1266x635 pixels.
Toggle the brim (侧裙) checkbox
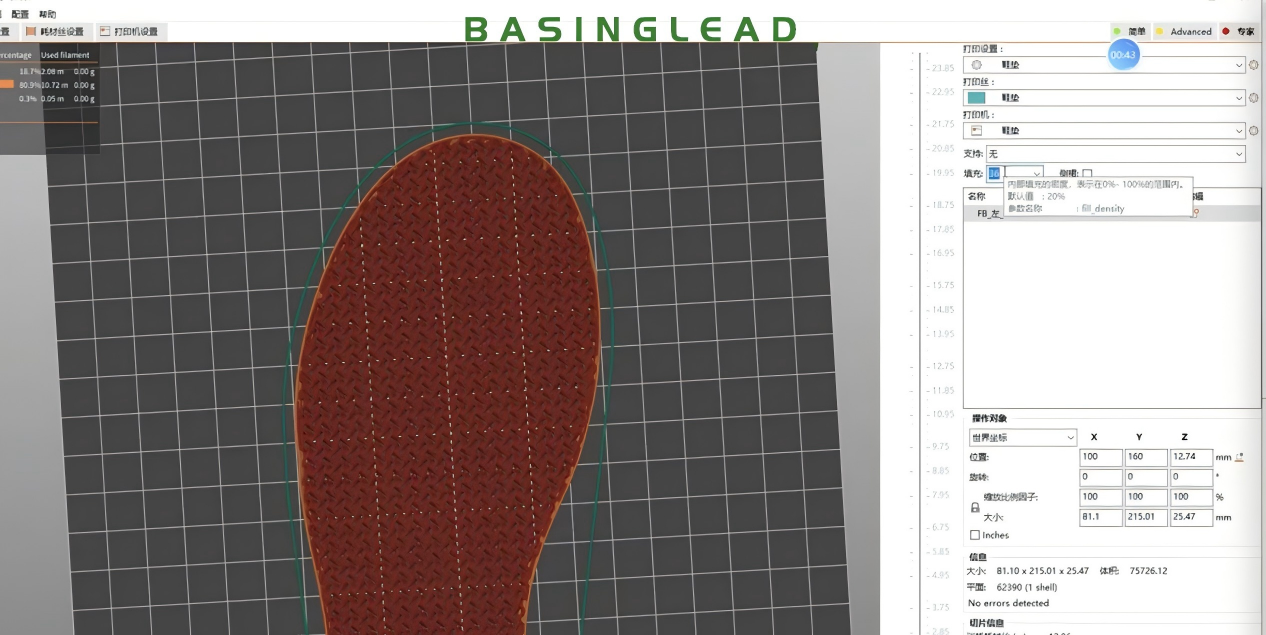[1087, 174]
